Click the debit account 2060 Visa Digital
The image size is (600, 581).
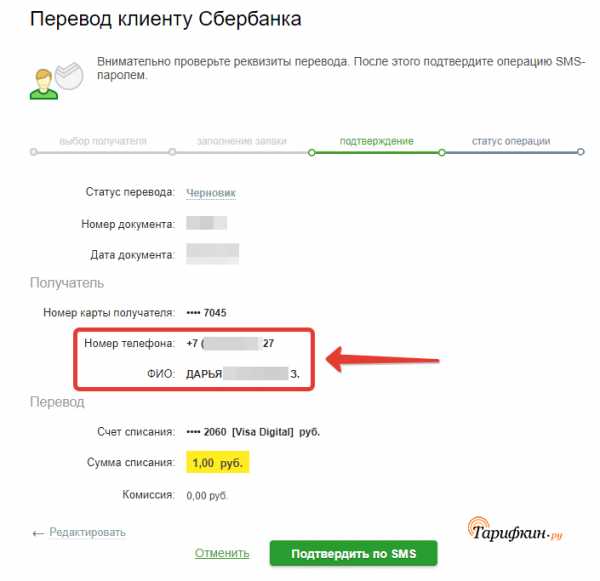pos(253,432)
